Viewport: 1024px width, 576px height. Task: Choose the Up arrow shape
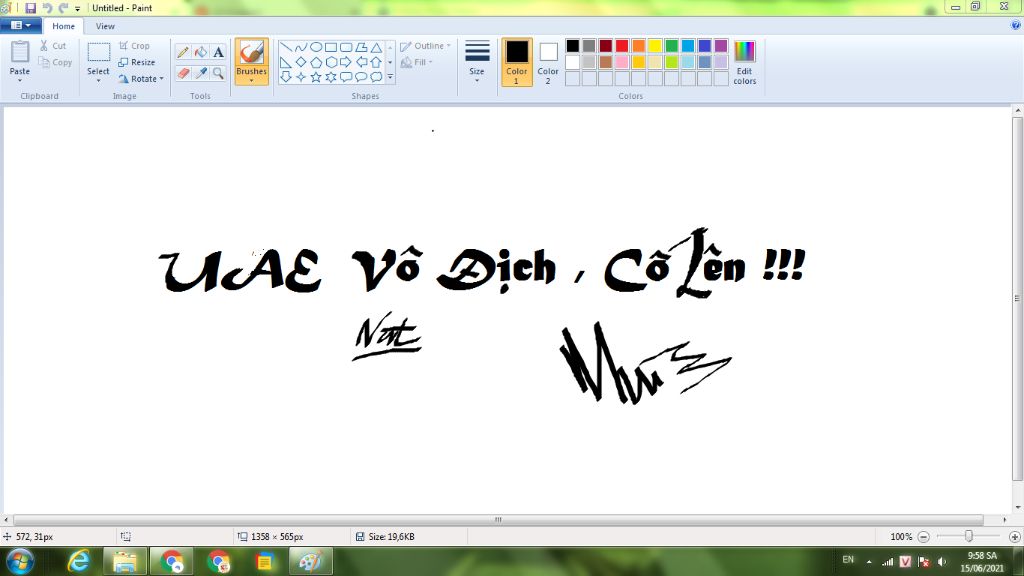(x=376, y=62)
